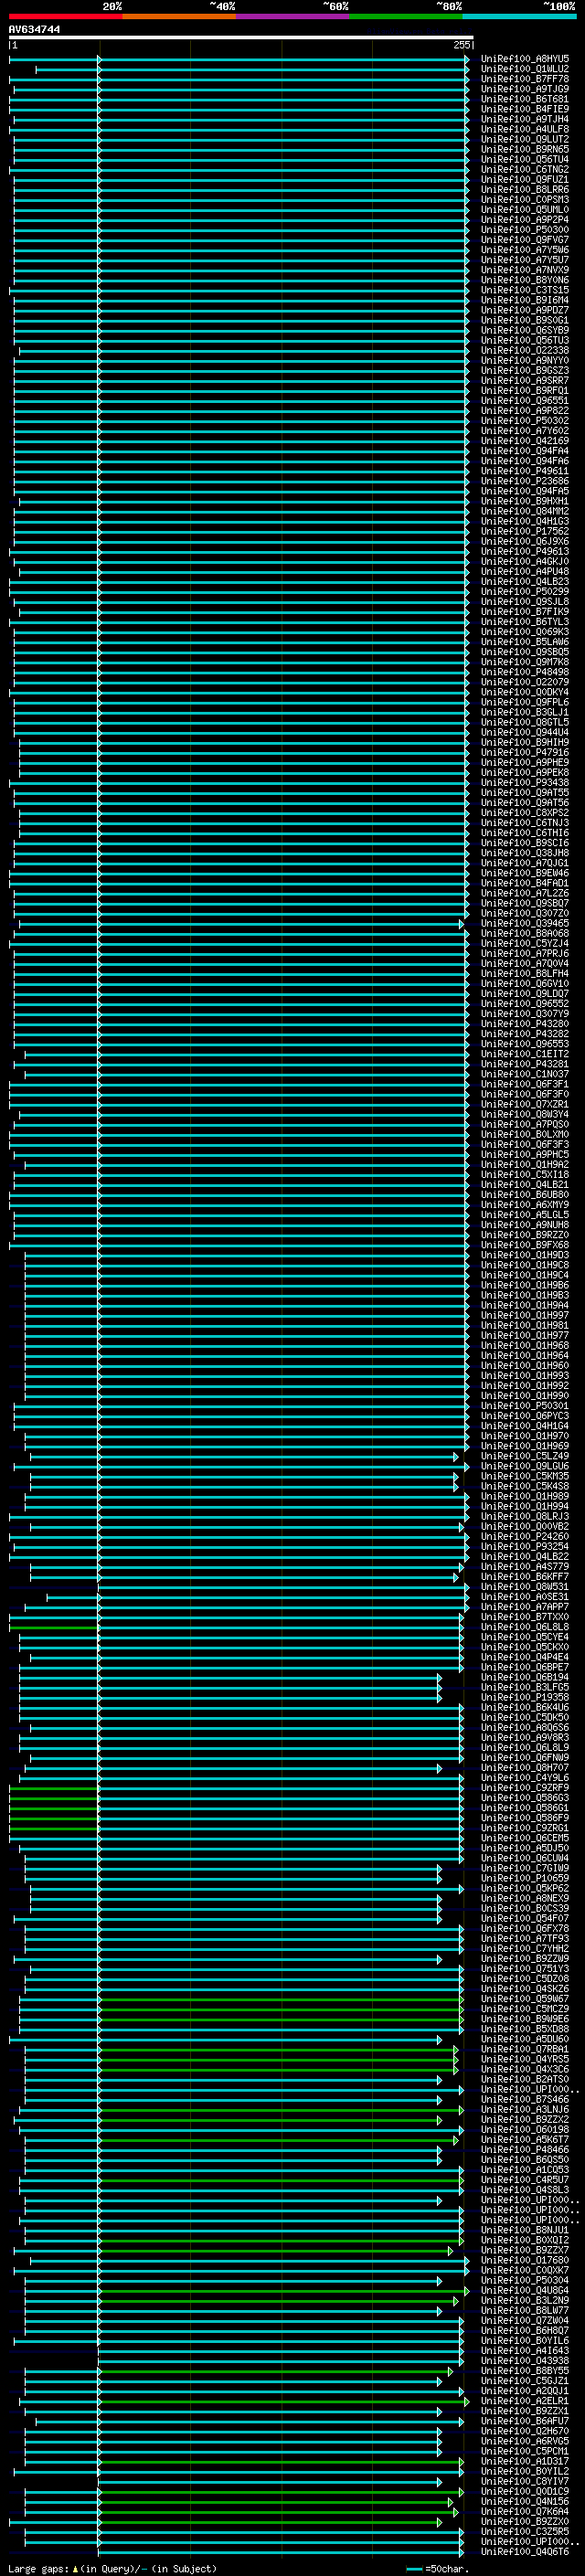
Task: Select UniRef100_Q8W531 label
Action: (x=525, y=1587)
